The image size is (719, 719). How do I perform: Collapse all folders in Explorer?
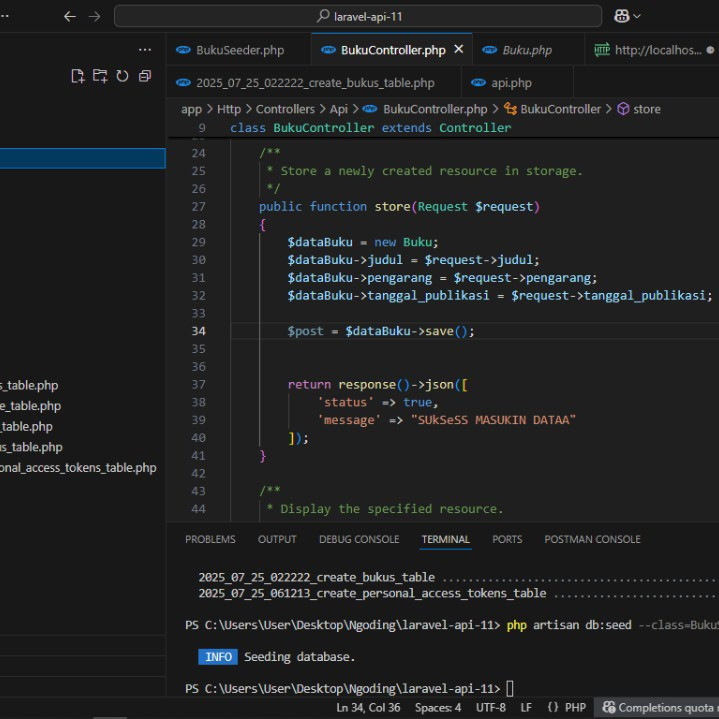[x=144, y=76]
